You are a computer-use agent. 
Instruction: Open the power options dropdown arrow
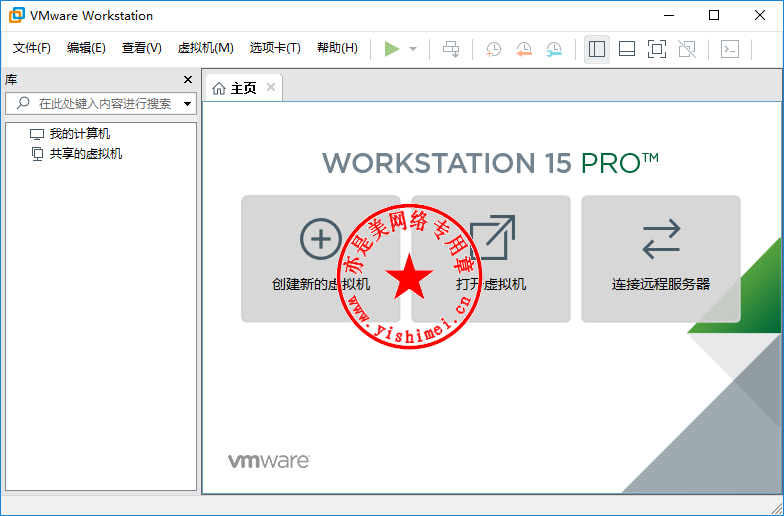[x=413, y=49]
